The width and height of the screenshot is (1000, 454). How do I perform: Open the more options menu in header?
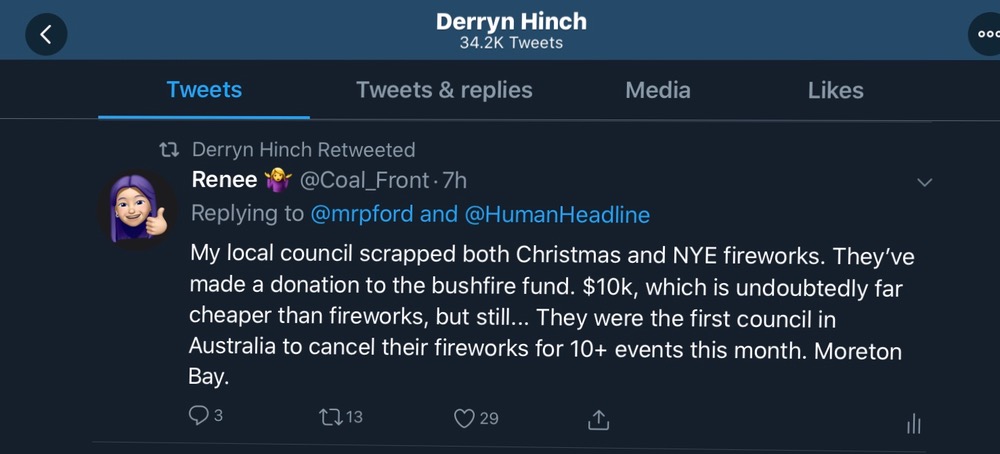[x=986, y=34]
